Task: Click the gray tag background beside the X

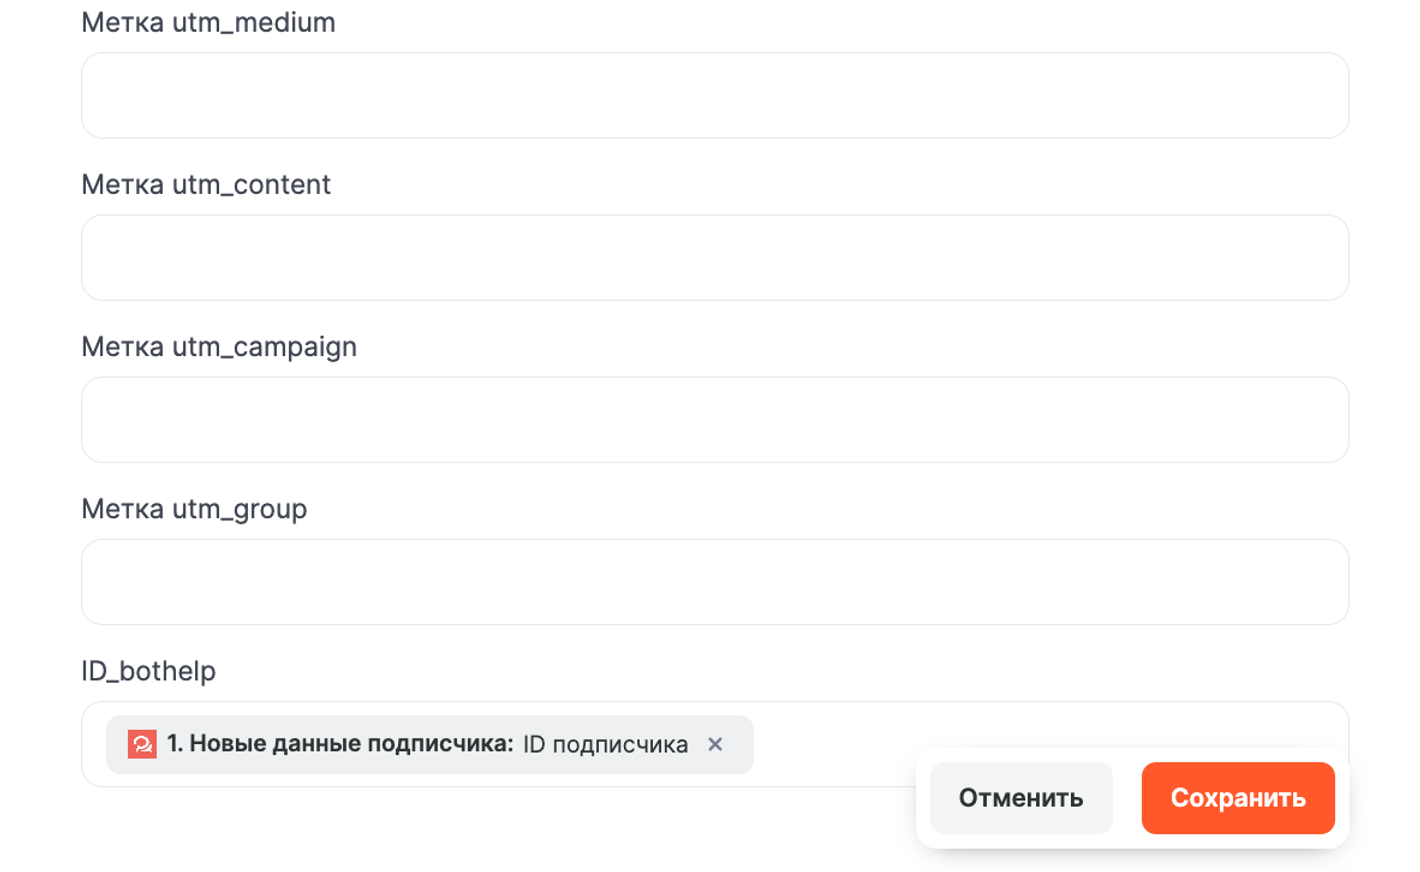Action: [x=739, y=744]
